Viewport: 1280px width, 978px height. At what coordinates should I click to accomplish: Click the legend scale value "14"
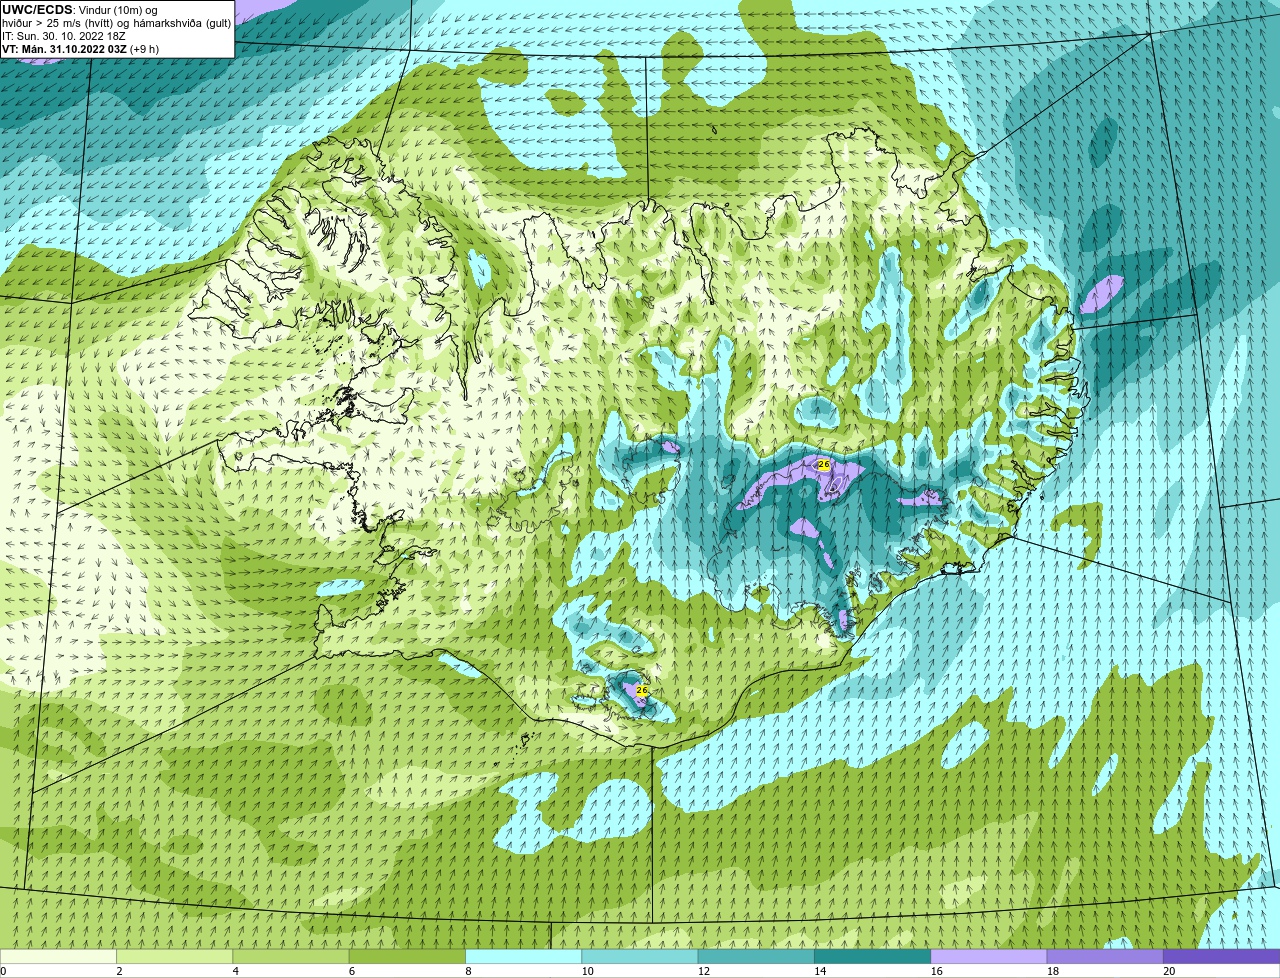pyautogui.click(x=819, y=971)
